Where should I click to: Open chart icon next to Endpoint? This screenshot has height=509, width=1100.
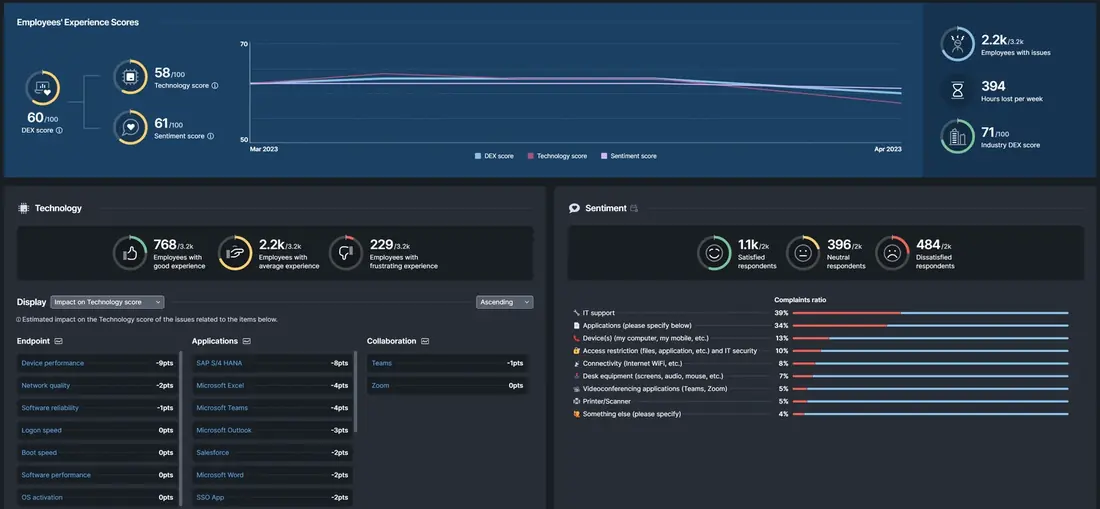[x=59, y=341]
